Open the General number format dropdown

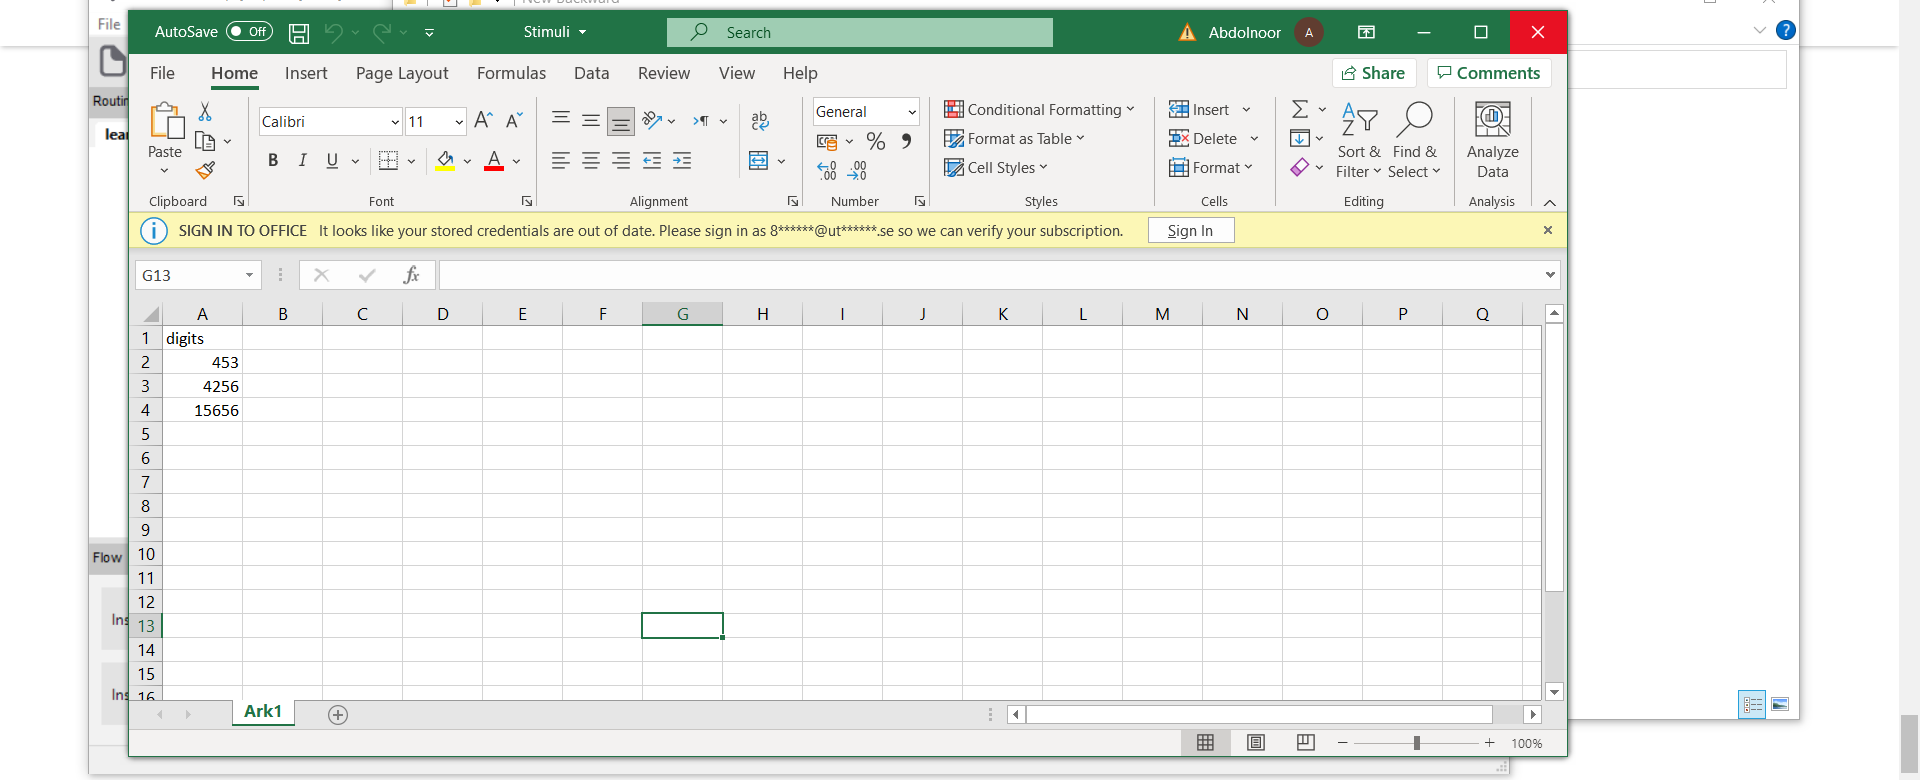click(x=912, y=112)
